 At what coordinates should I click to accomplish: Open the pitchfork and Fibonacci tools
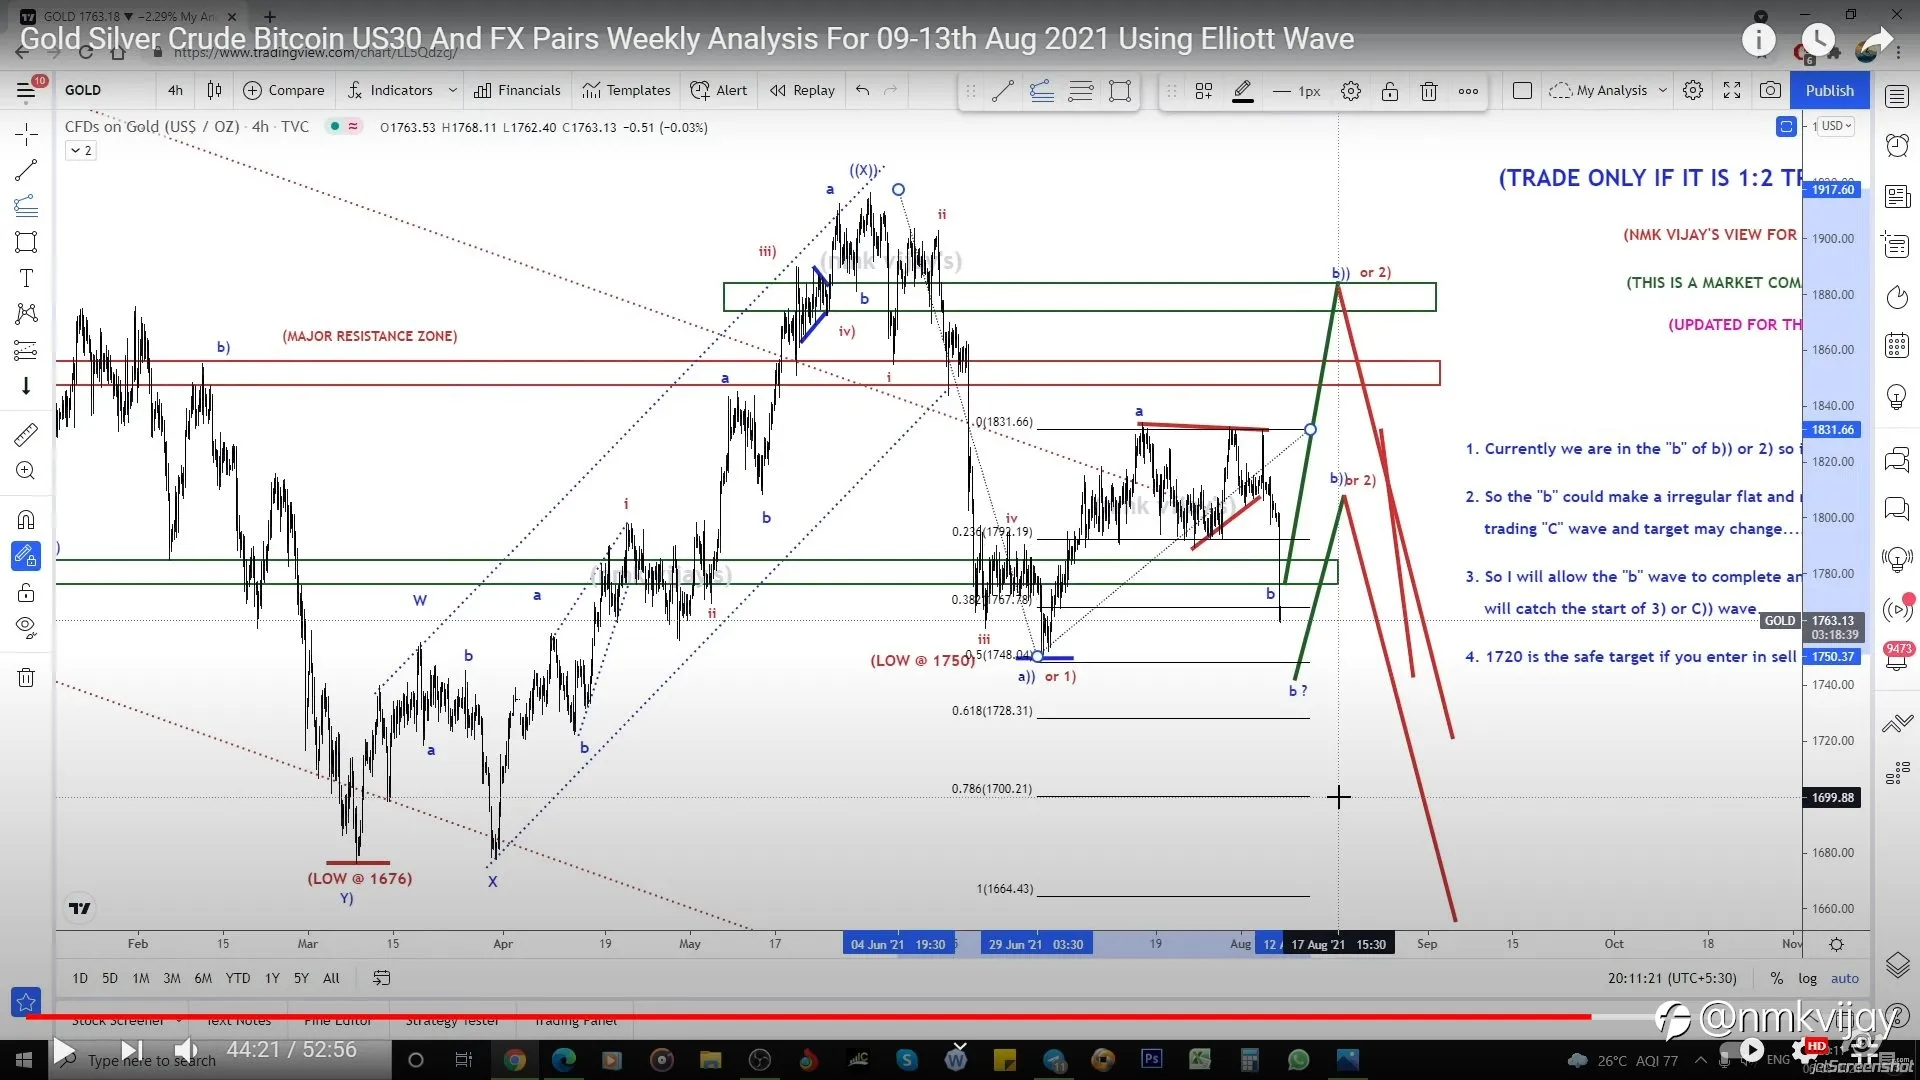(26, 206)
